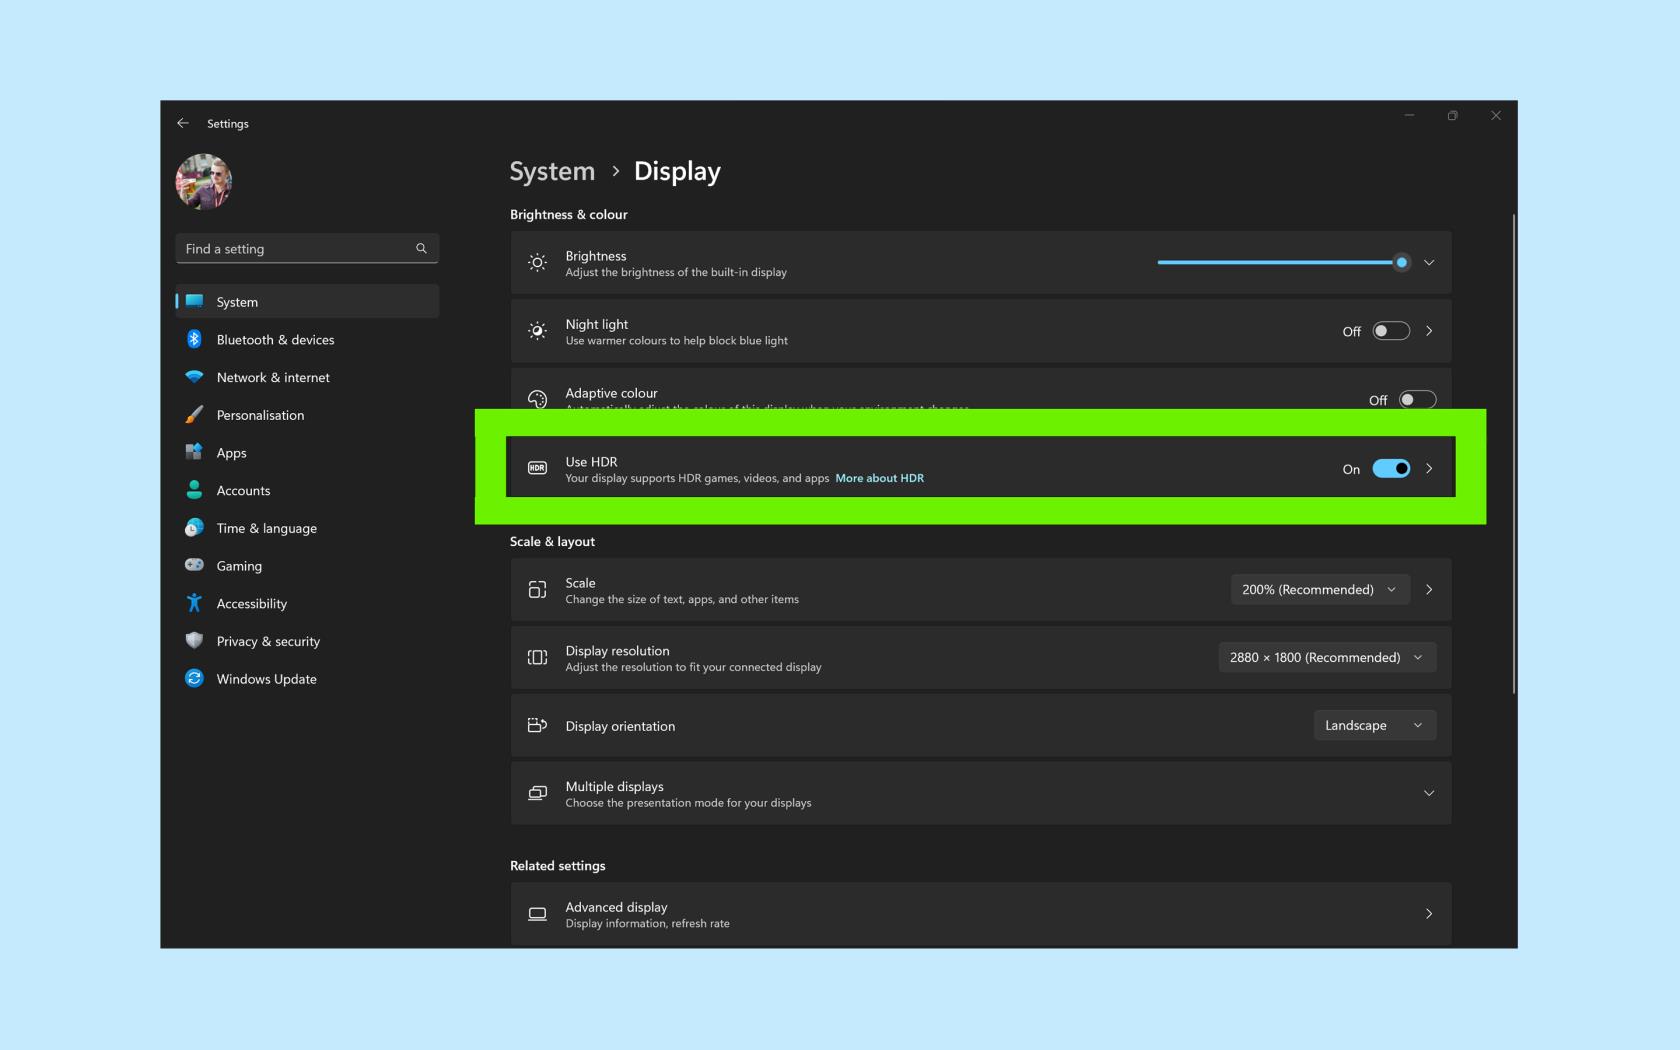Expand Multiple displays section
Screen dimensions: 1680x1050
point(1429,793)
